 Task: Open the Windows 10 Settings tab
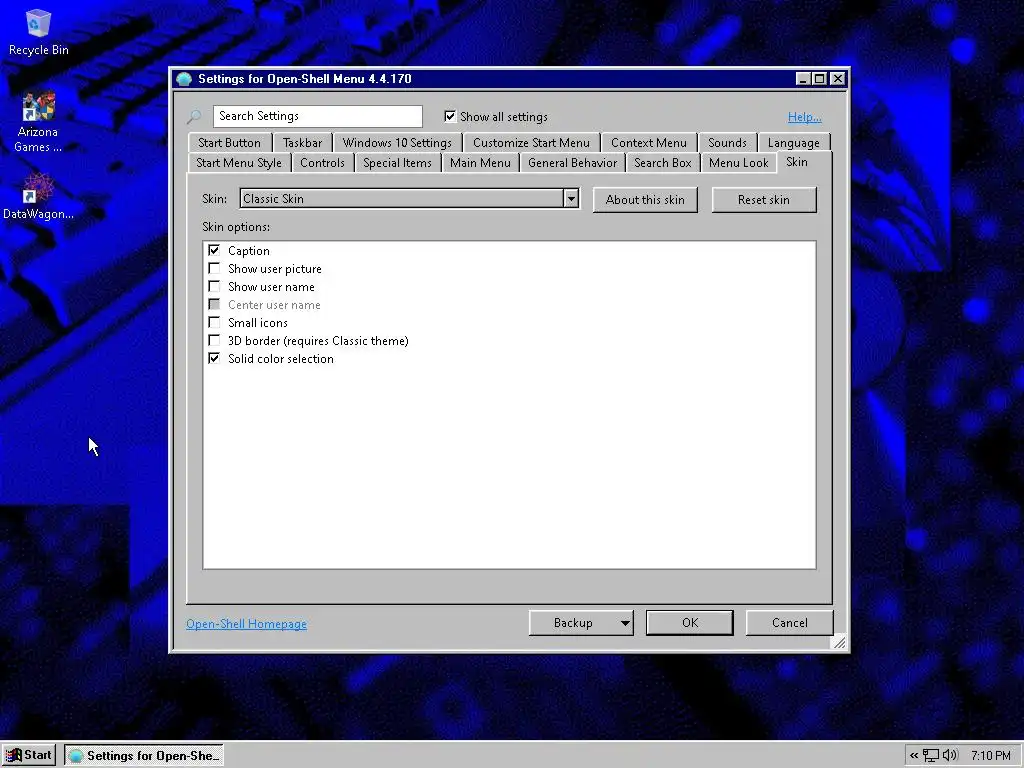point(397,142)
